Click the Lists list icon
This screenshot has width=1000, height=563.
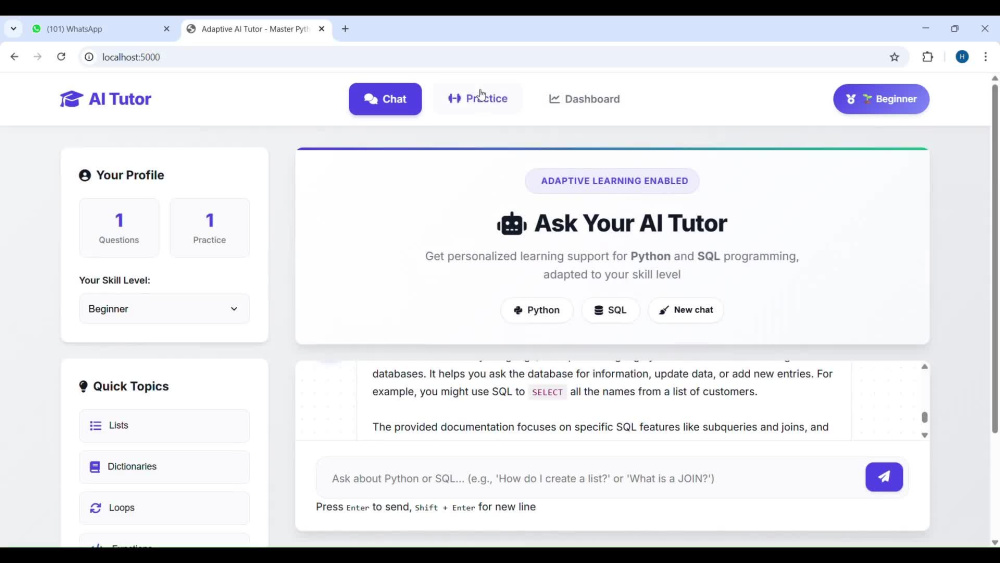coord(96,425)
